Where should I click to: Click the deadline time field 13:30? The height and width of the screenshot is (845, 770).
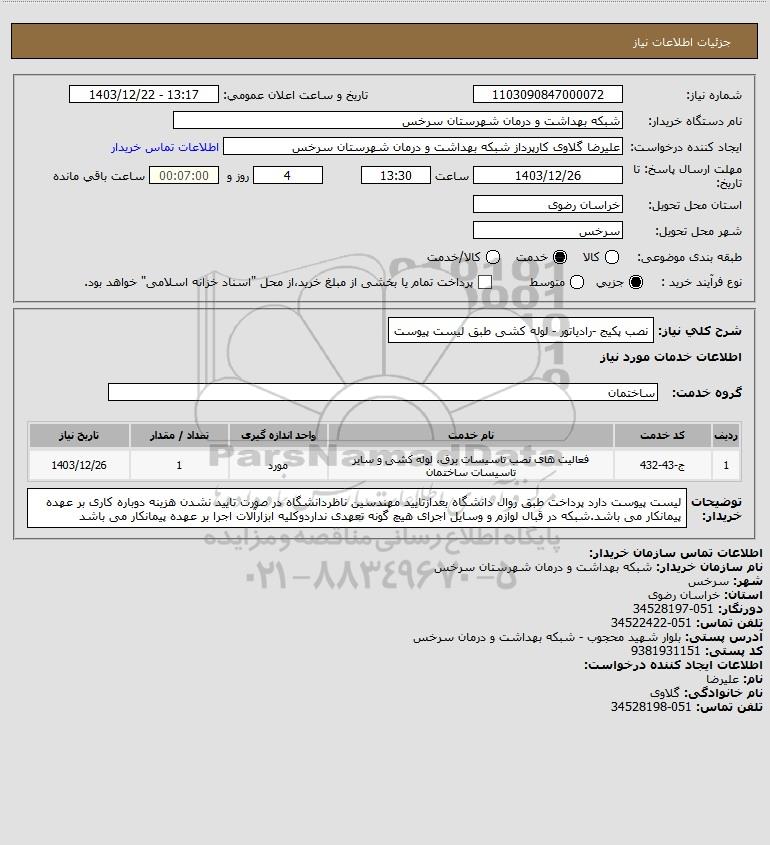(x=396, y=176)
